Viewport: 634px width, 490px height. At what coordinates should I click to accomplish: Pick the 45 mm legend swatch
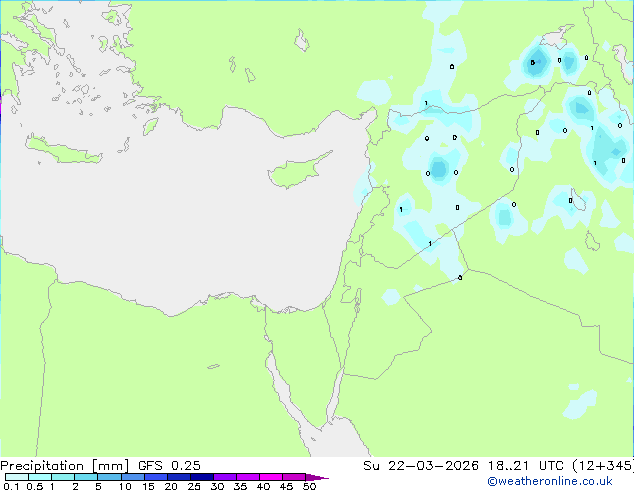tap(294, 477)
